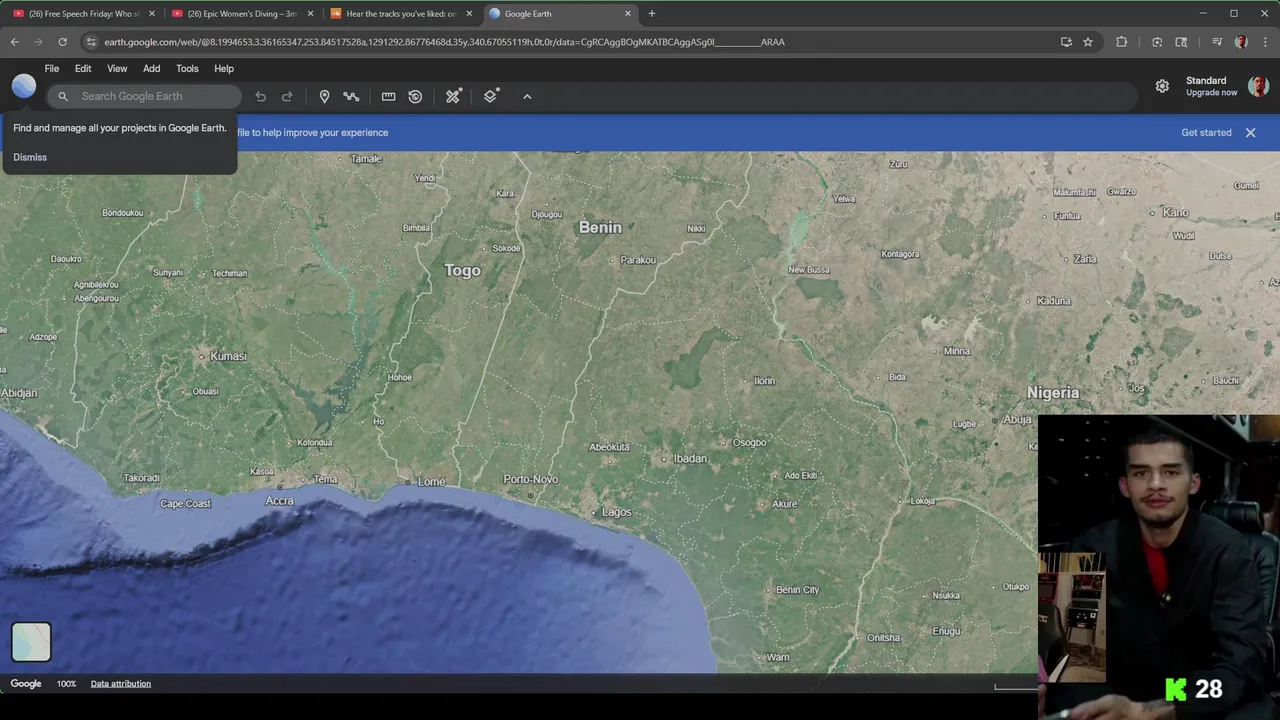
Task: Click the 100% zoom indicator
Action: point(66,684)
